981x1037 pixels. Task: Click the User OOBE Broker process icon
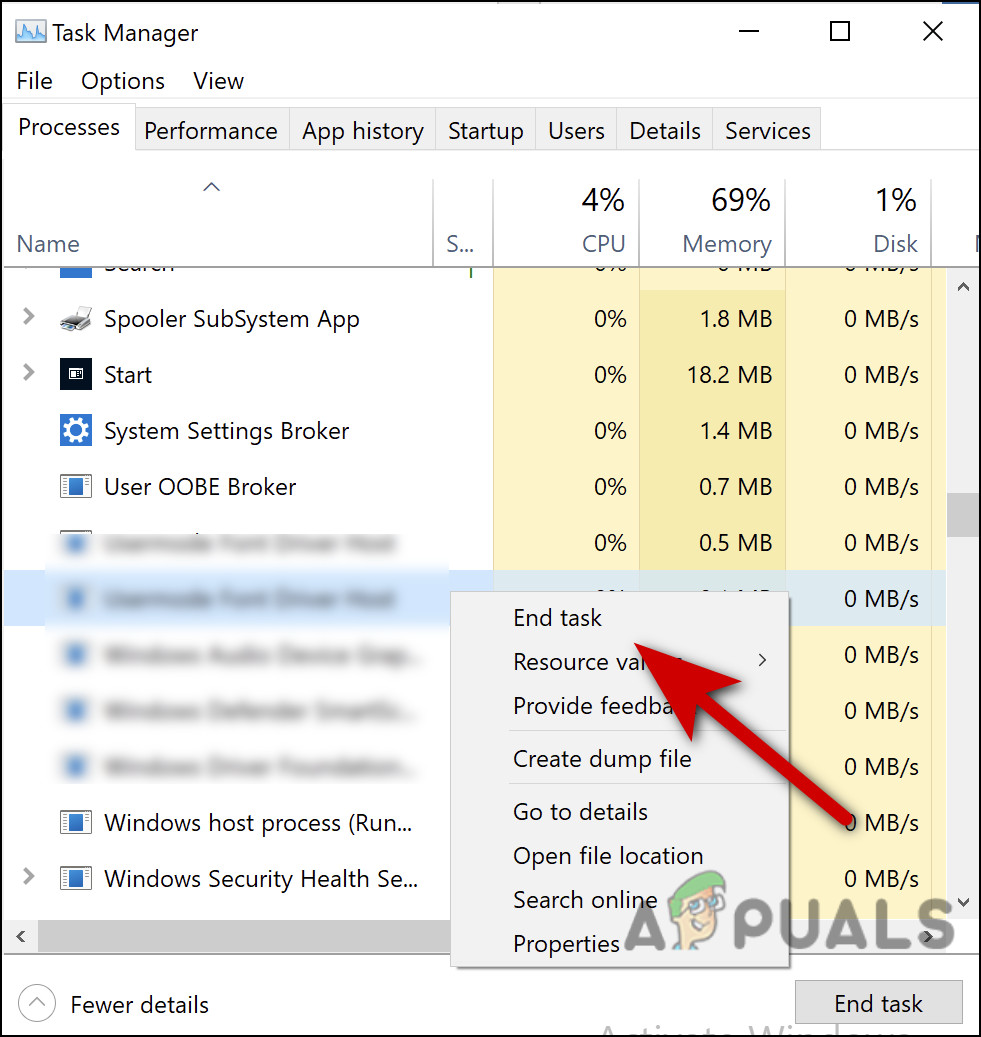75,486
